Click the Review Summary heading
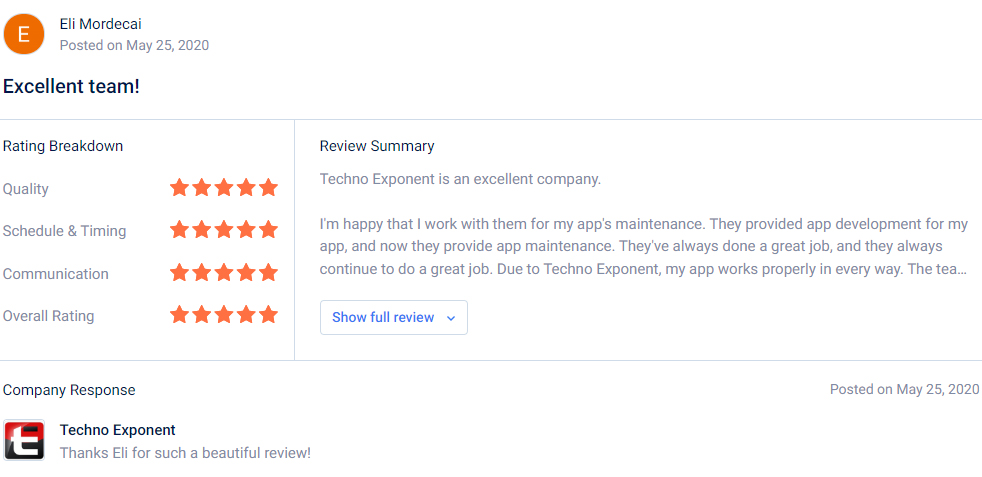Image resolution: width=982 pixels, height=477 pixels. click(x=377, y=146)
